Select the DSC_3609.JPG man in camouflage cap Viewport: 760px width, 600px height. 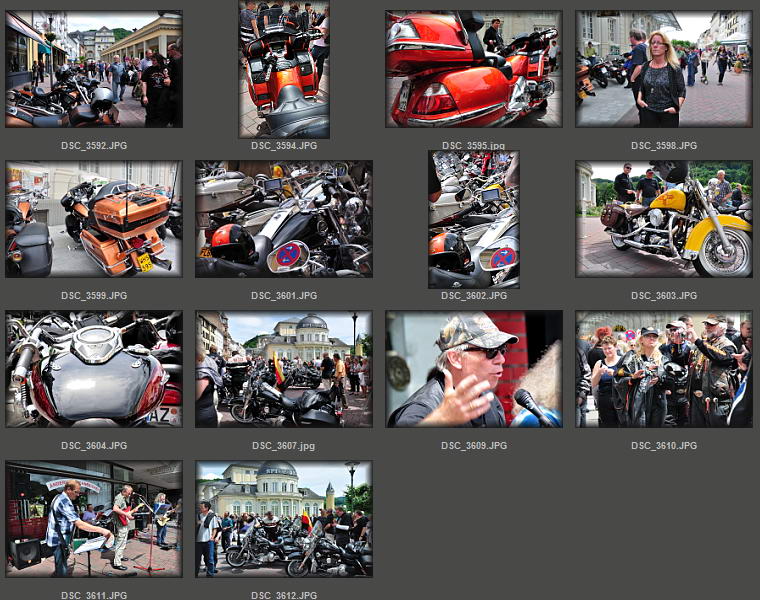(x=474, y=369)
